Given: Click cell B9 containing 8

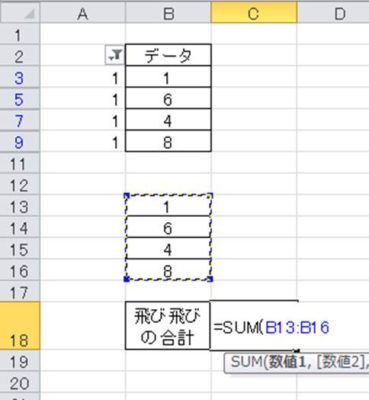Looking at the screenshot, I should [168, 141].
